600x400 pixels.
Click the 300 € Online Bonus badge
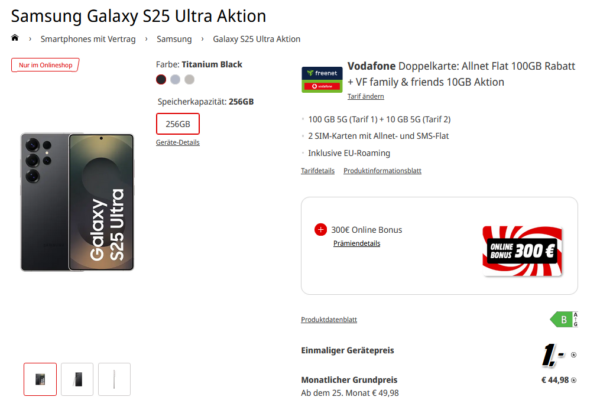[x=522, y=251]
